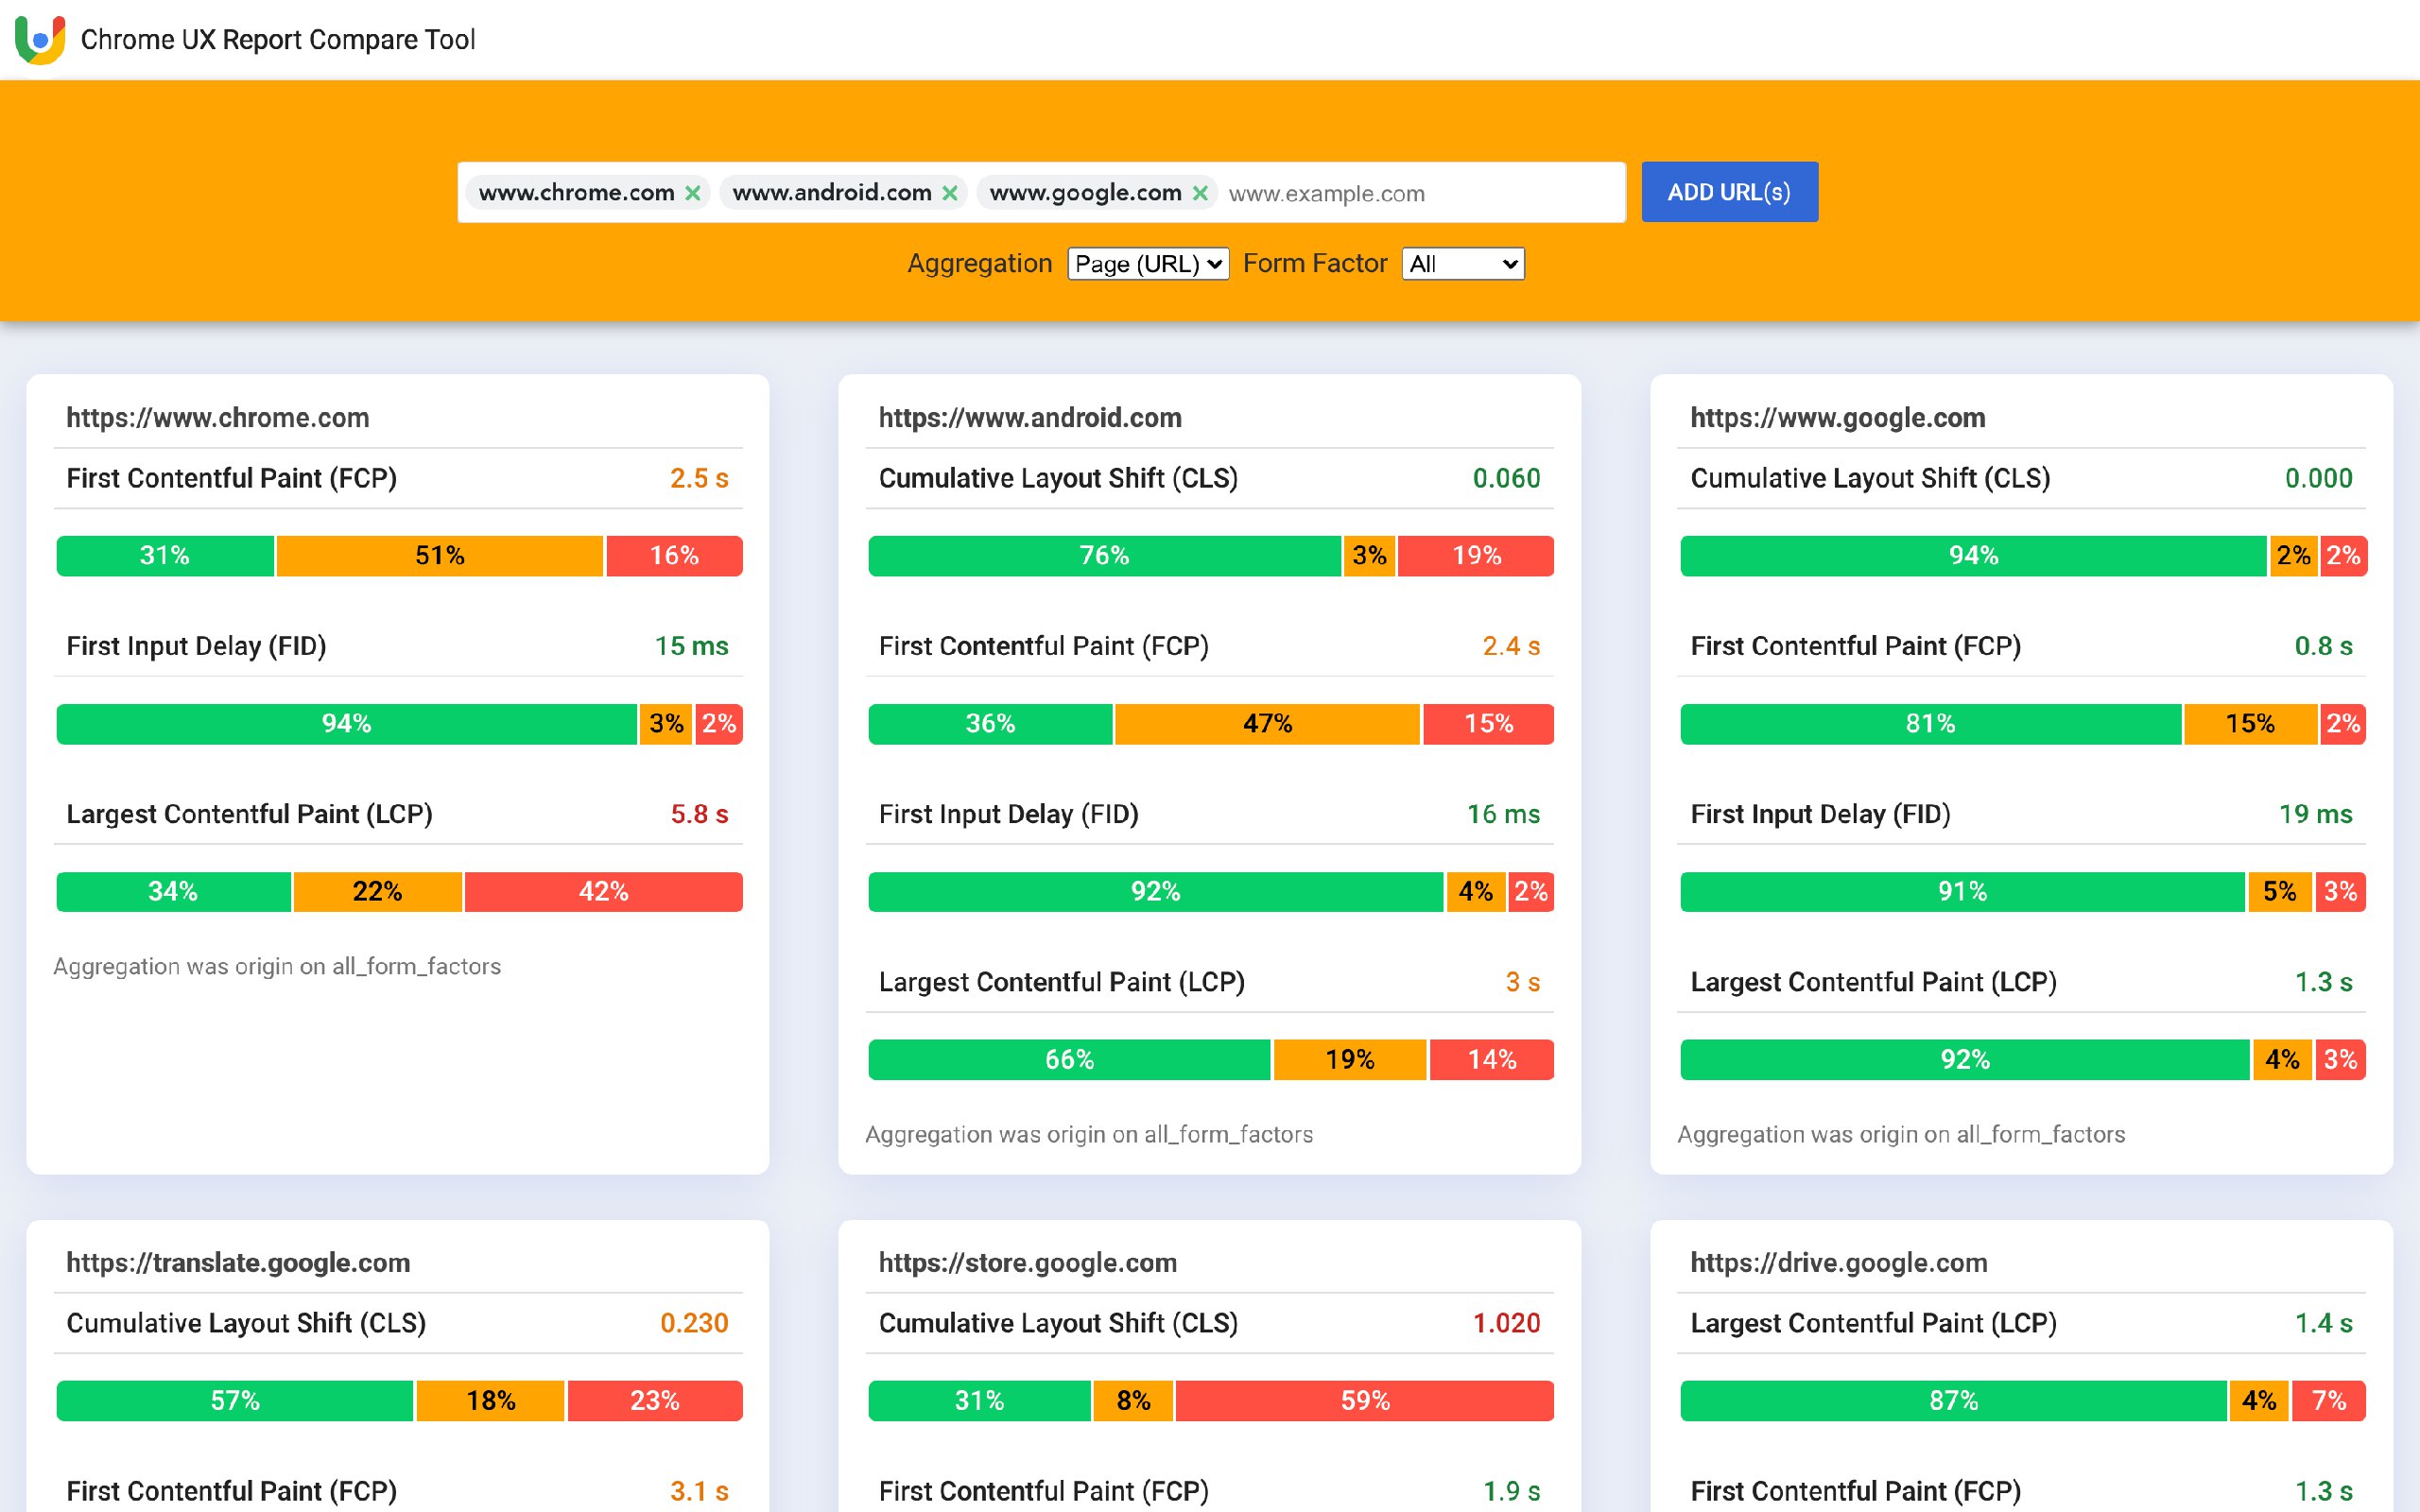The image size is (2420, 1512).
Task: Click the https://translate.google.com card heading
Action: [238, 1263]
